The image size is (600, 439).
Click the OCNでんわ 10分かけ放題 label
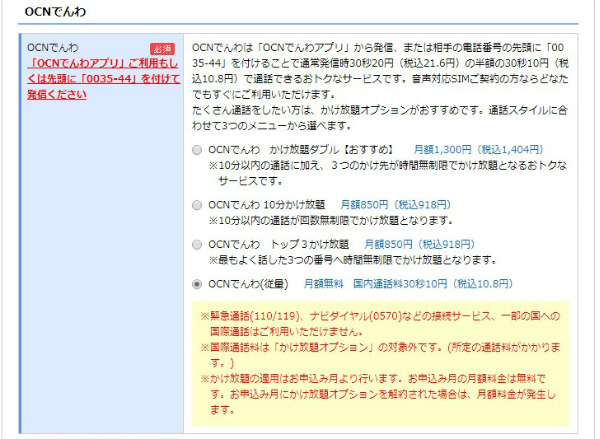tap(266, 205)
